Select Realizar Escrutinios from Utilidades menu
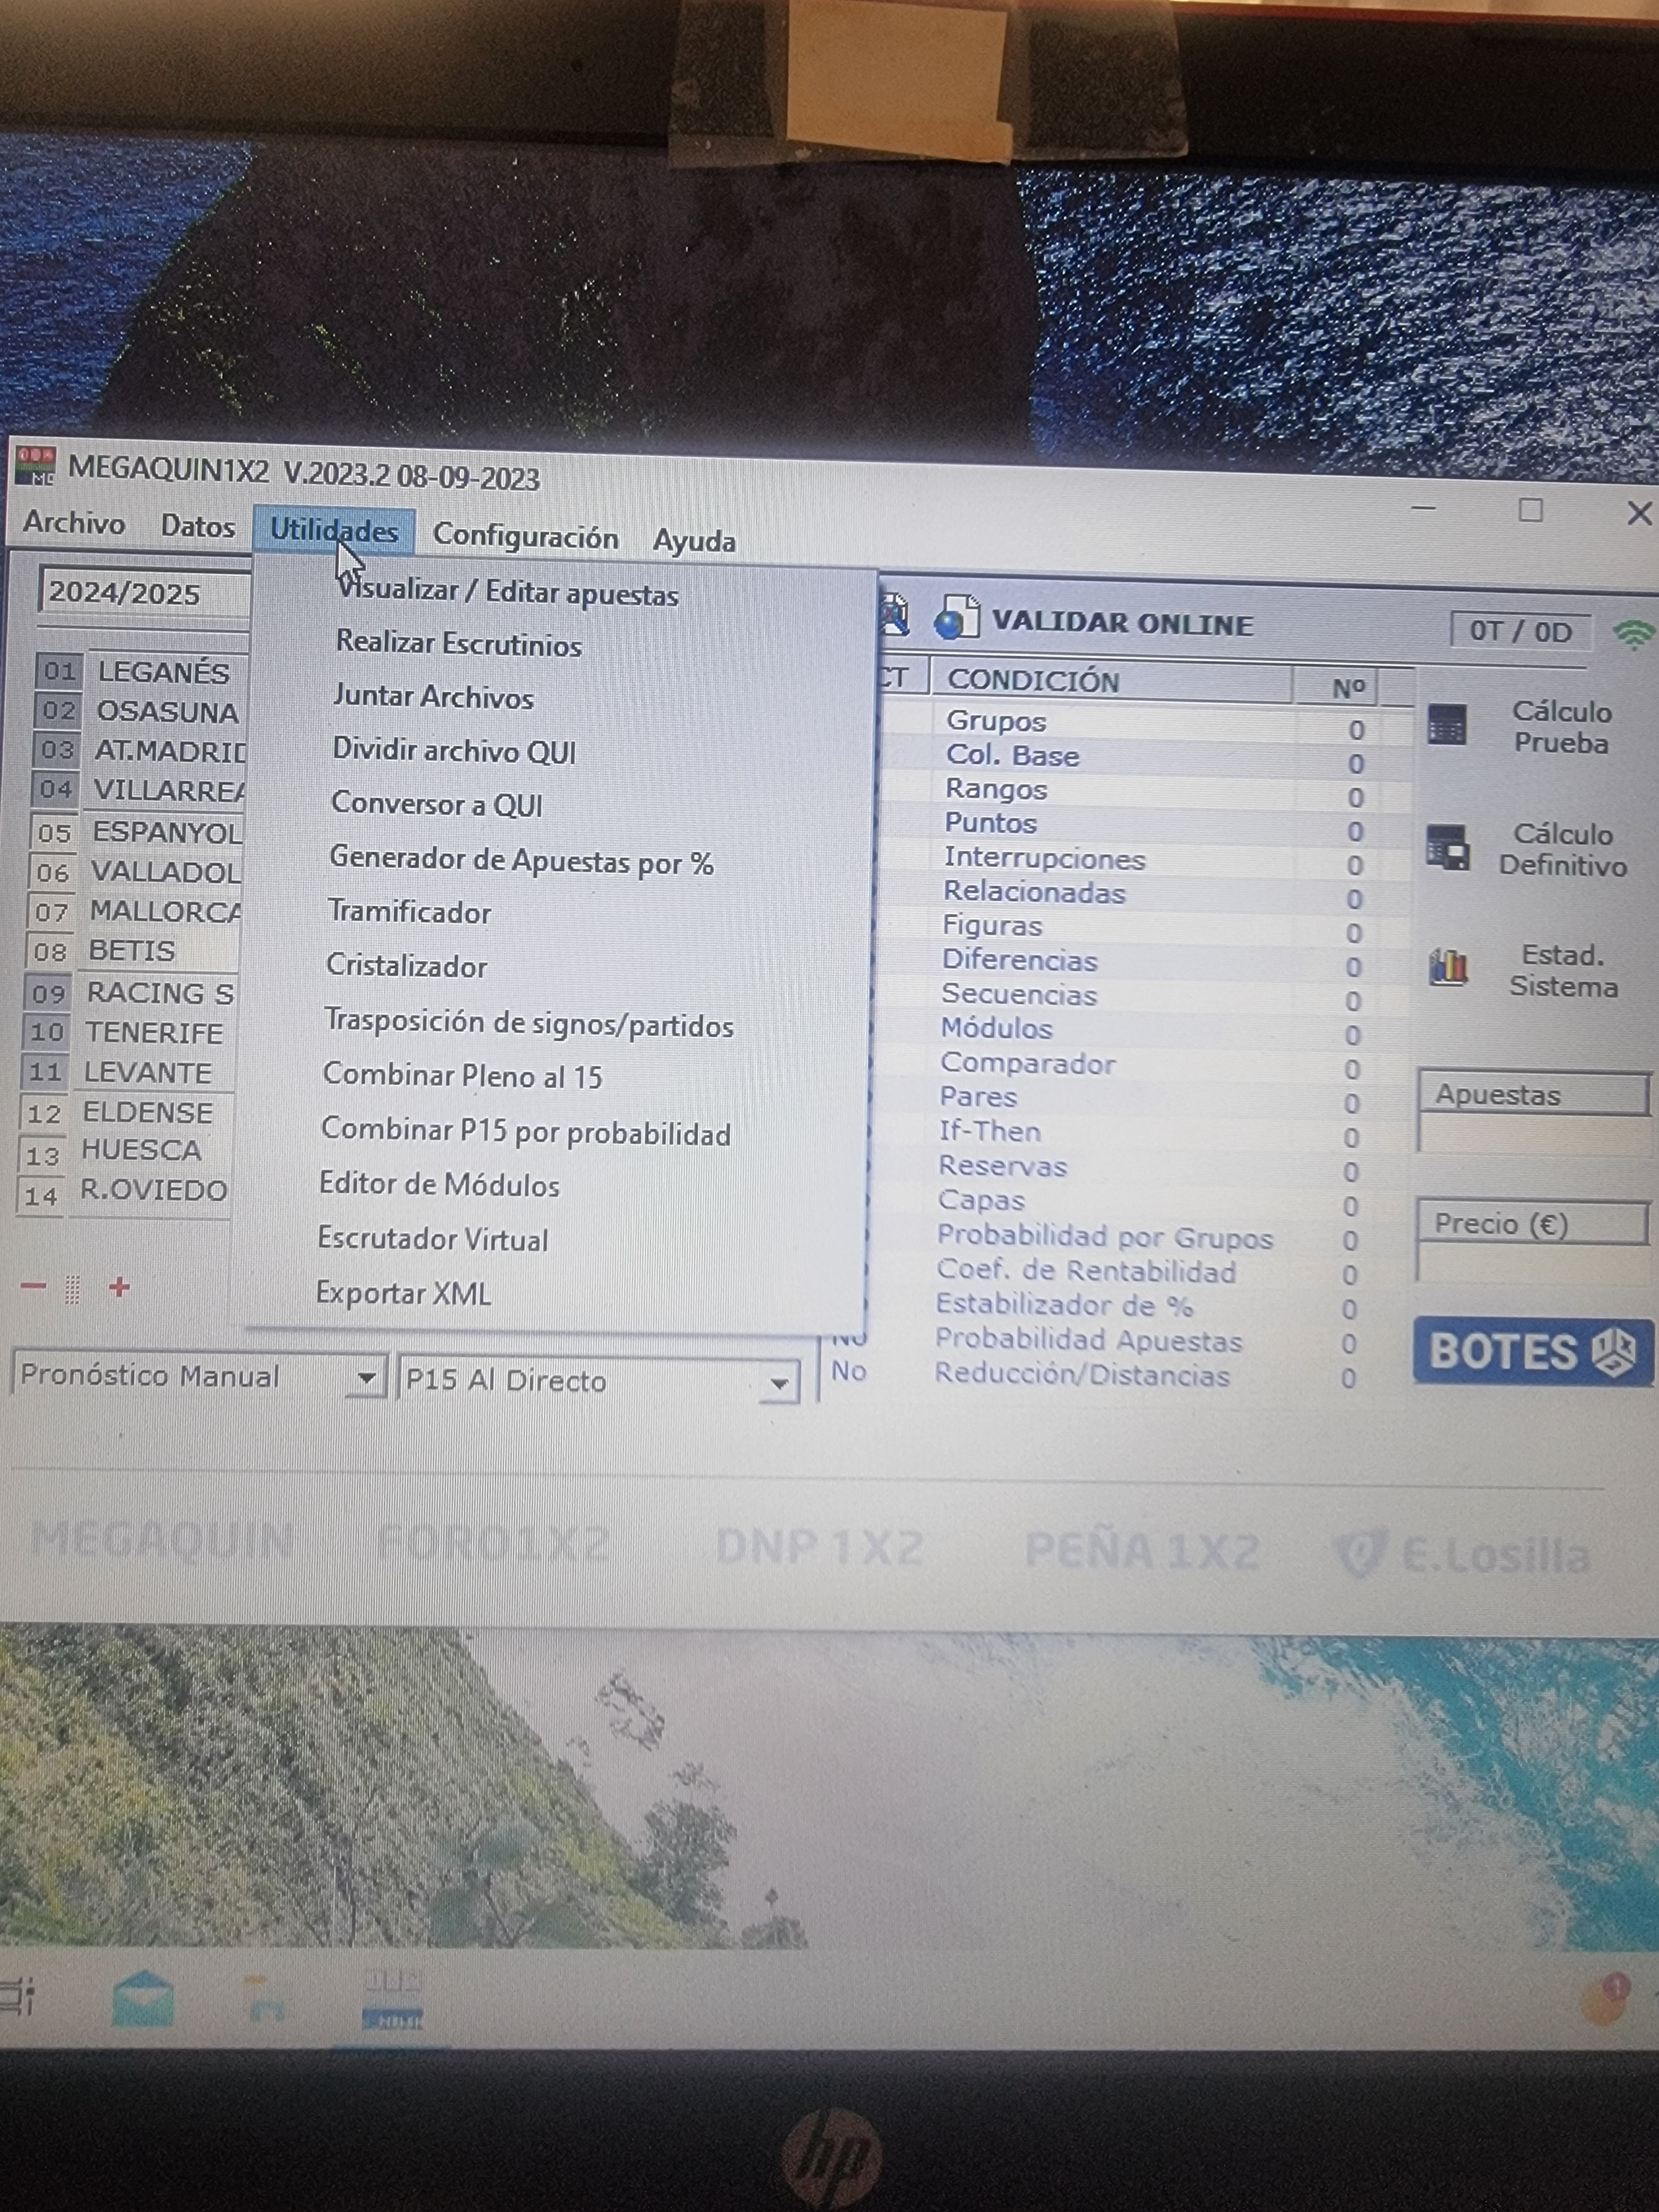The width and height of the screenshot is (1659, 2212). (x=458, y=643)
